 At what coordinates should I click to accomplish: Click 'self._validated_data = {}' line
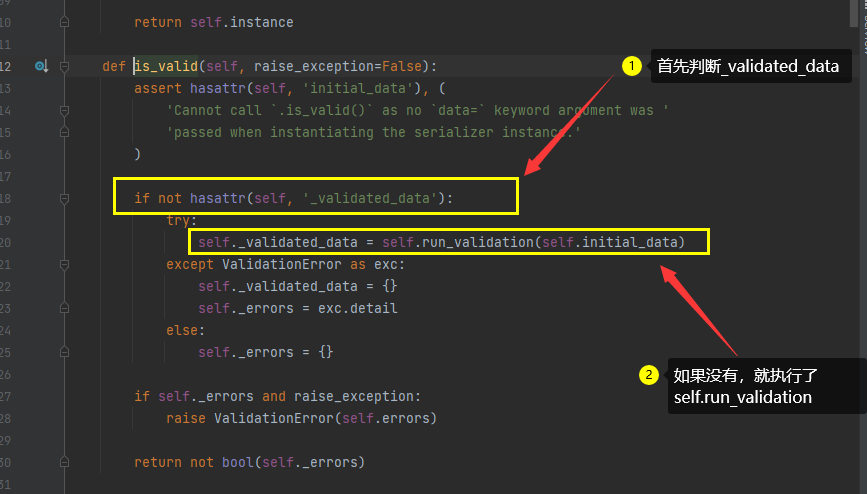pyautogui.click(x=297, y=287)
